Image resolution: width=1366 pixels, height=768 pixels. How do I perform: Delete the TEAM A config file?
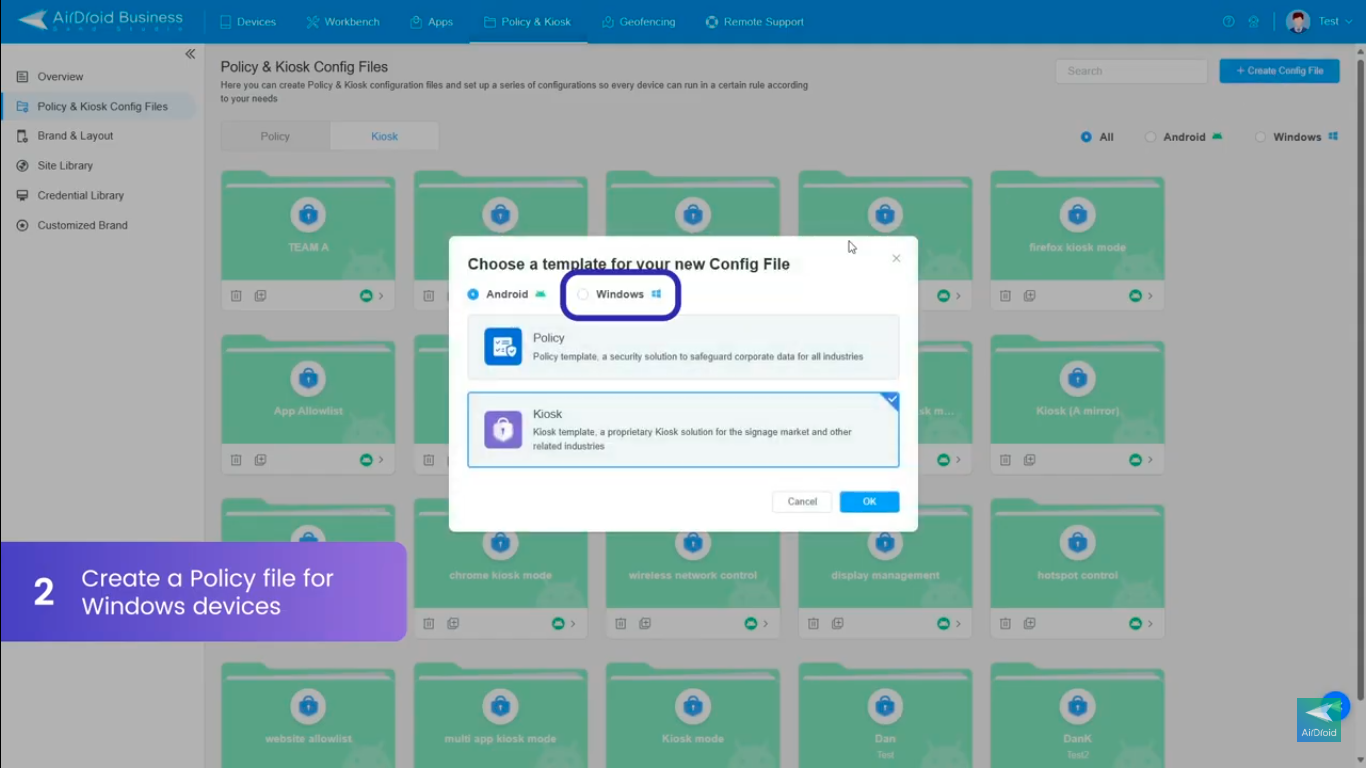[x=236, y=296]
